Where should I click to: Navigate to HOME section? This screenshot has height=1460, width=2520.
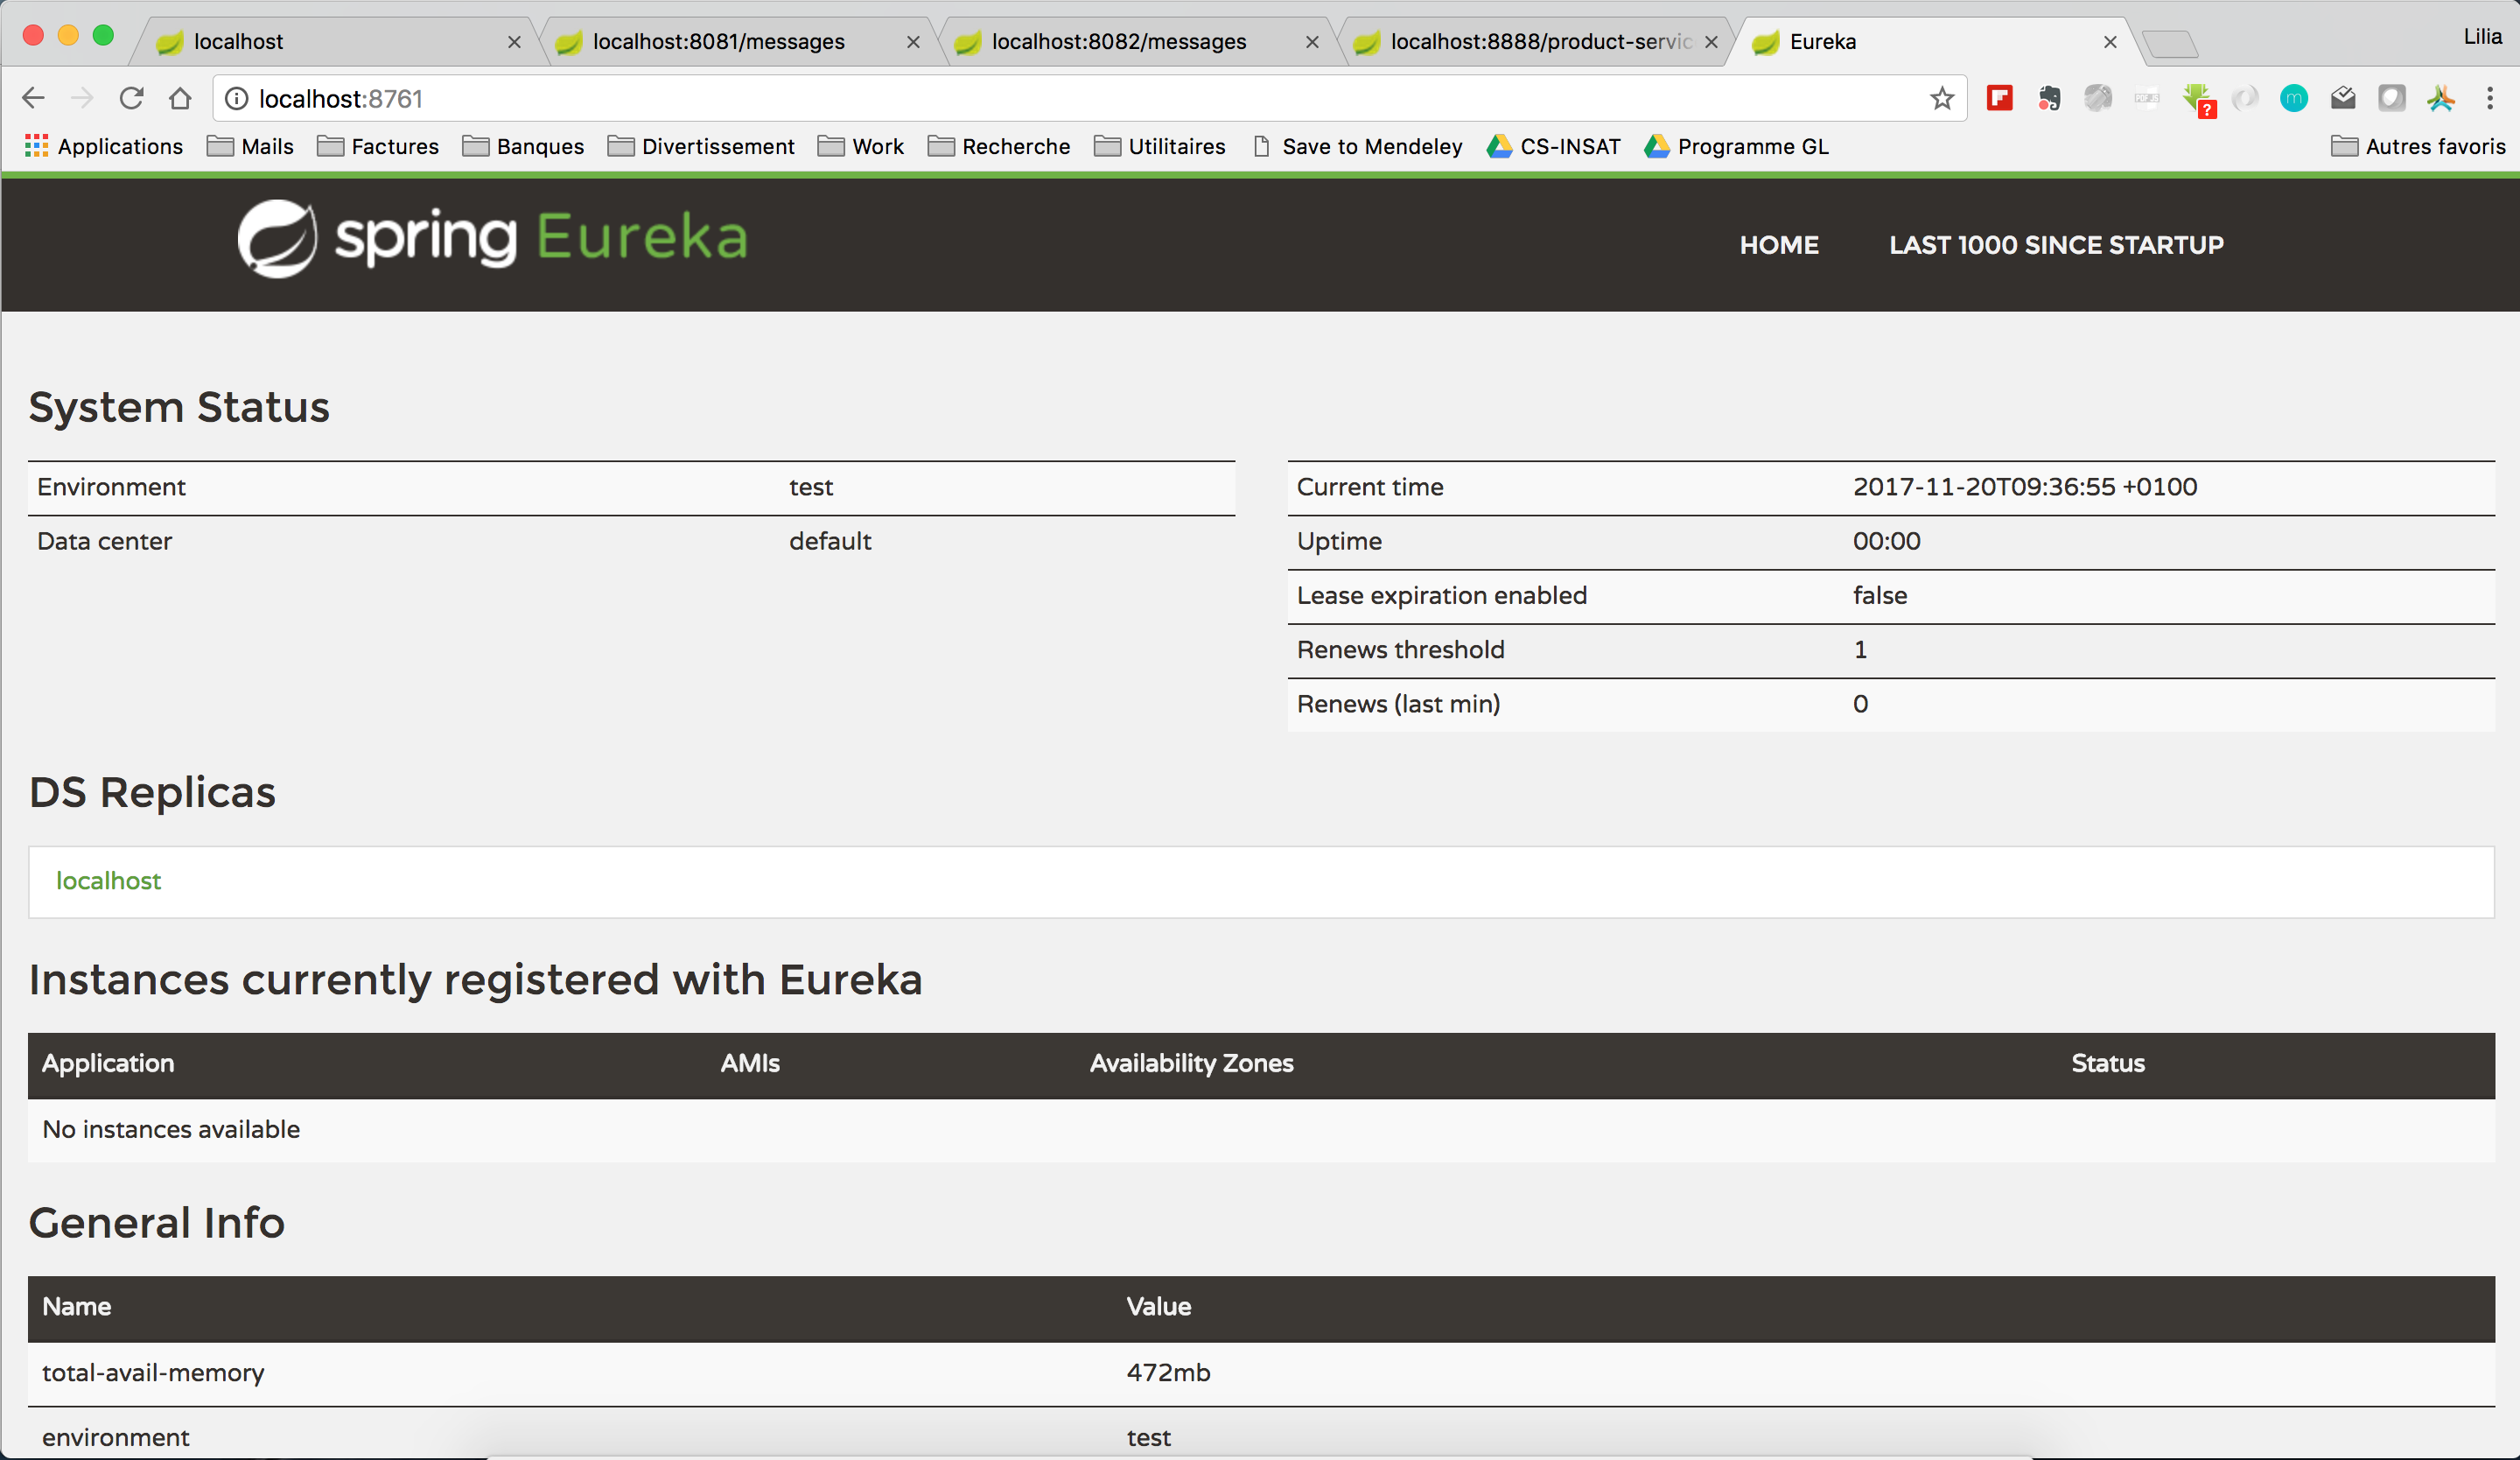(1780, 243)
